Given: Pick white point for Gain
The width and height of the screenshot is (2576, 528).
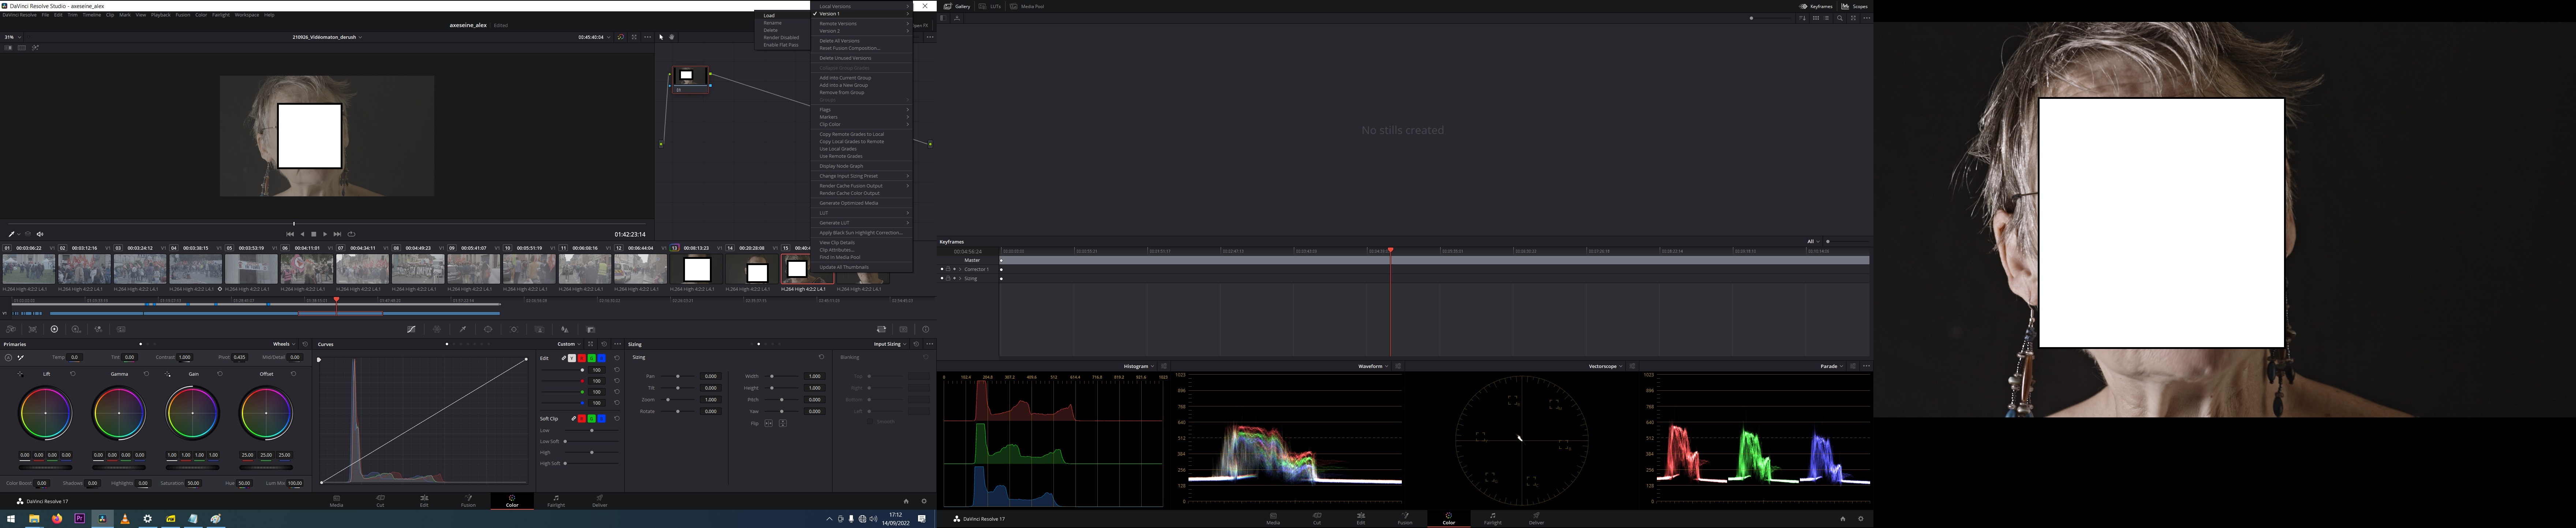Looking at the screenshot, I should click(x=167, y=374).
